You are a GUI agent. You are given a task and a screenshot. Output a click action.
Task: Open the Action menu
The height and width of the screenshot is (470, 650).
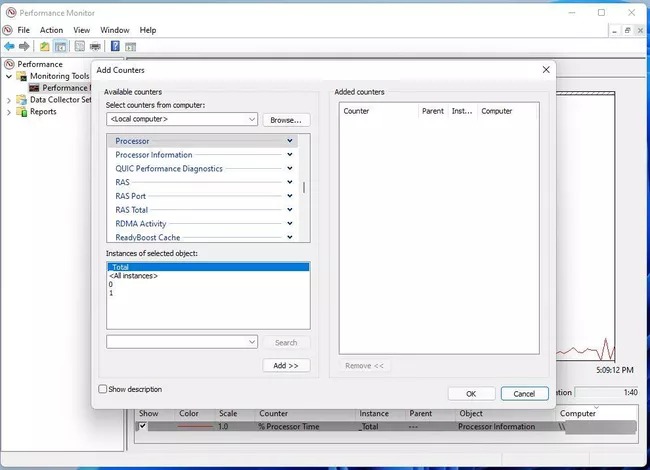pos(51,30)
